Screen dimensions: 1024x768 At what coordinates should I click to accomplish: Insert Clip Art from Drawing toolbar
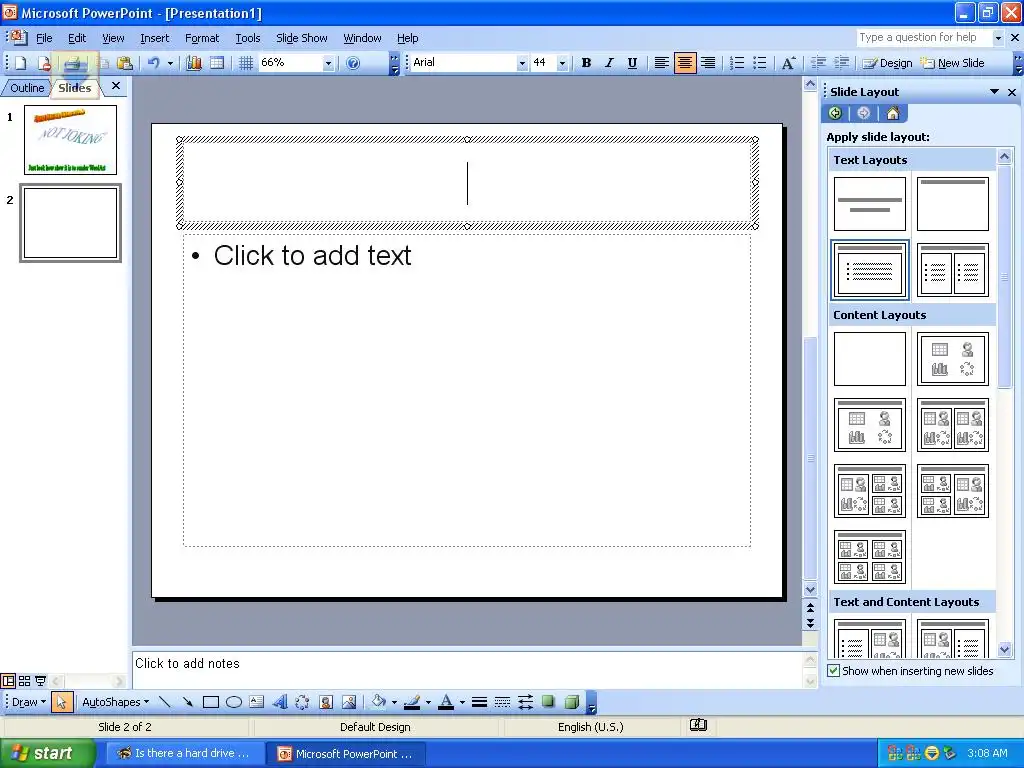click(x=326, y=702)
